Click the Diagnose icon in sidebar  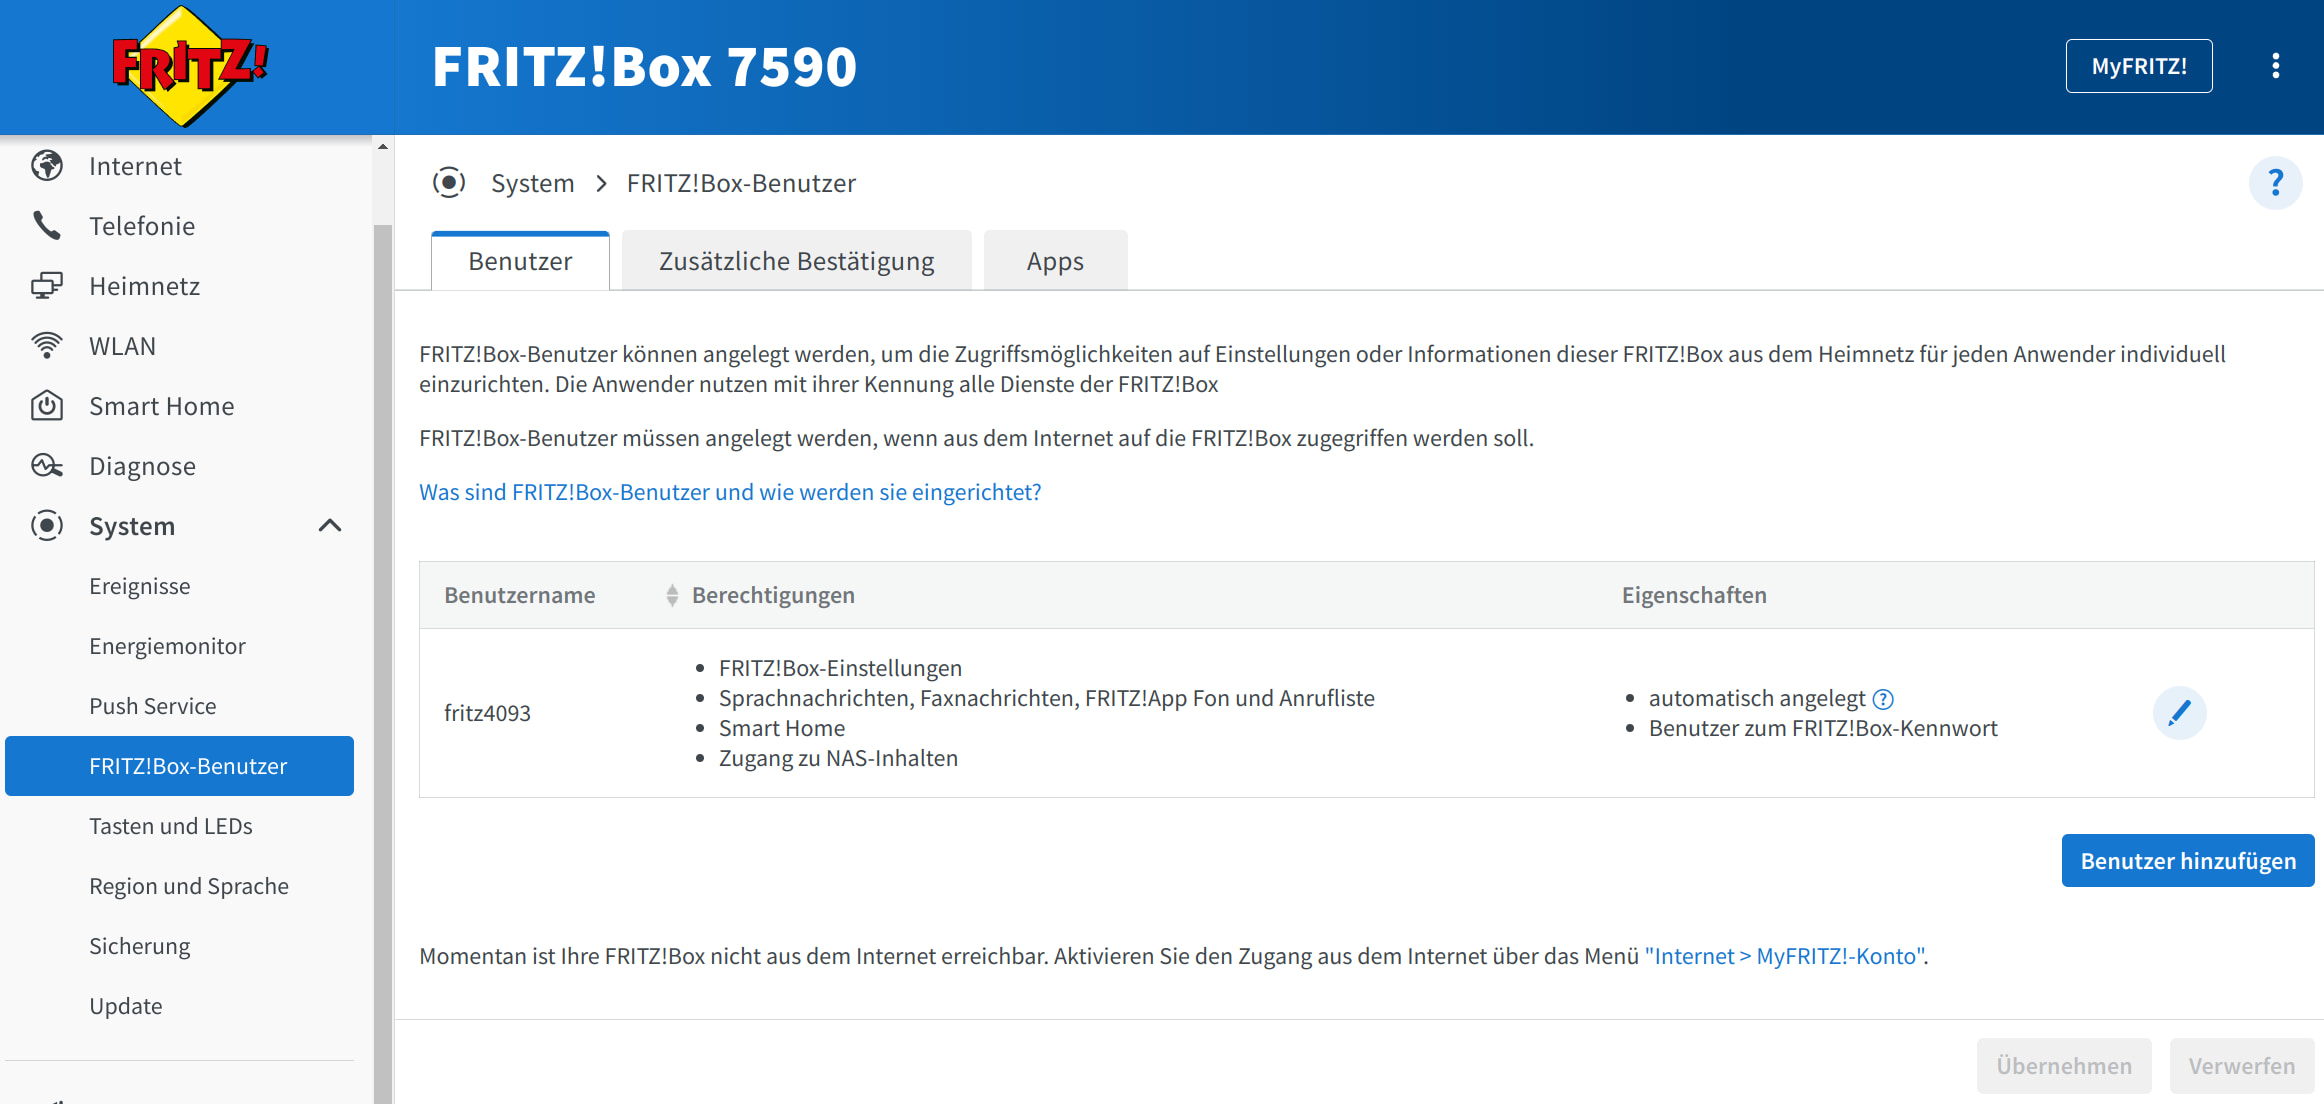point(47,466)
